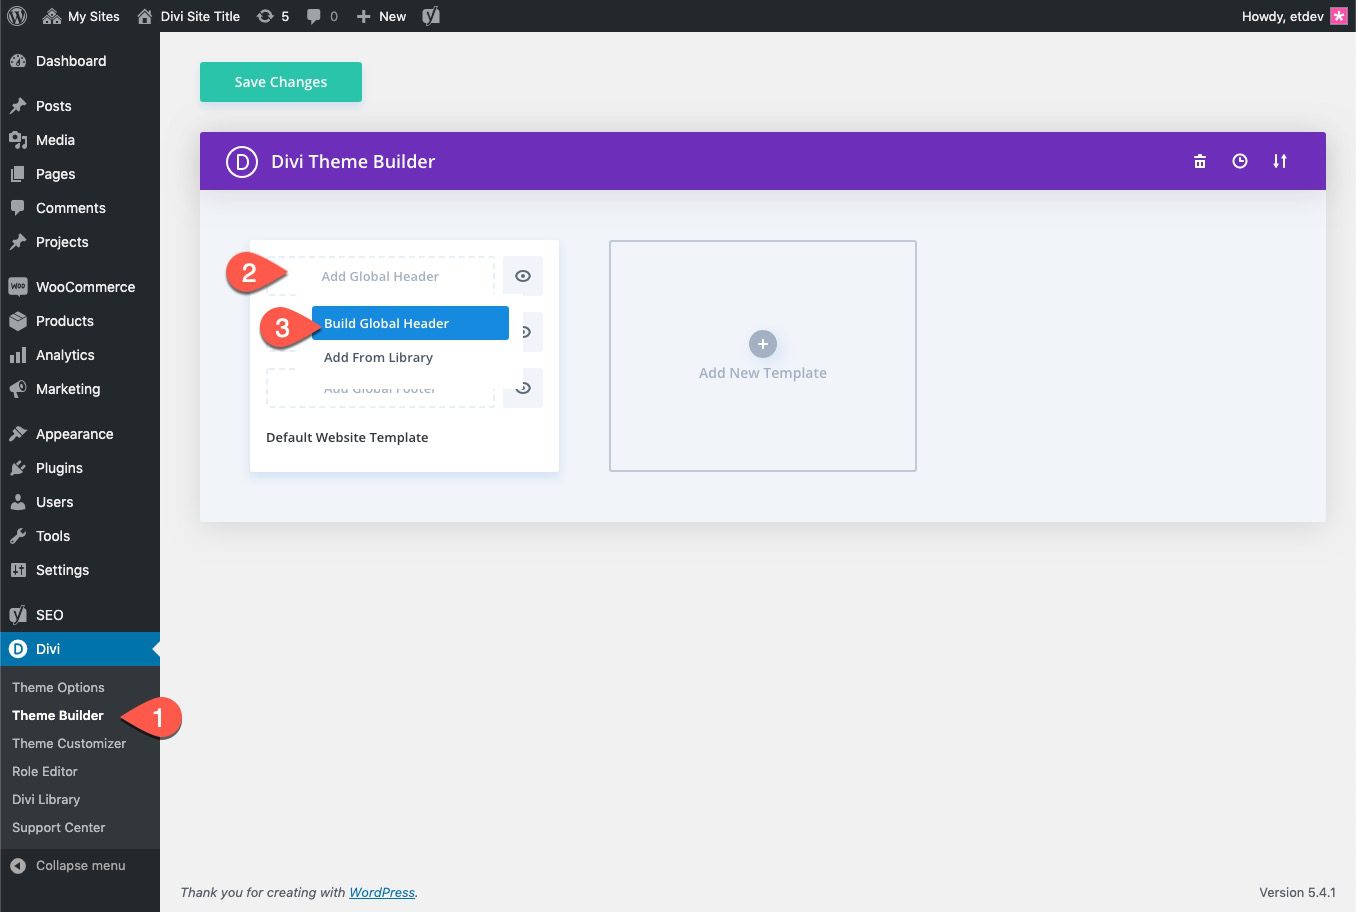
Task: Expand the My Sites menu
Action: 80,15
